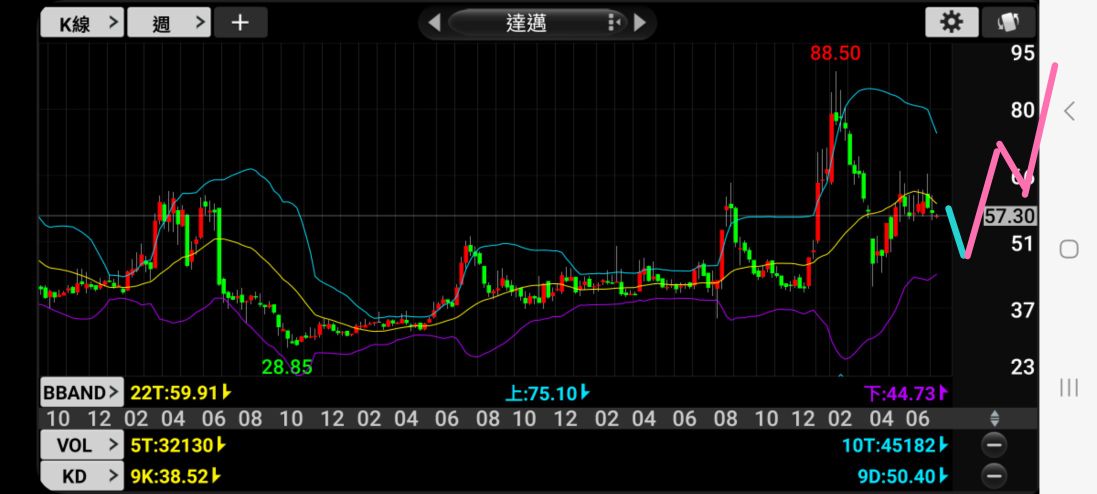
Task: Open chart settings gear
Action: coord(951,23)
